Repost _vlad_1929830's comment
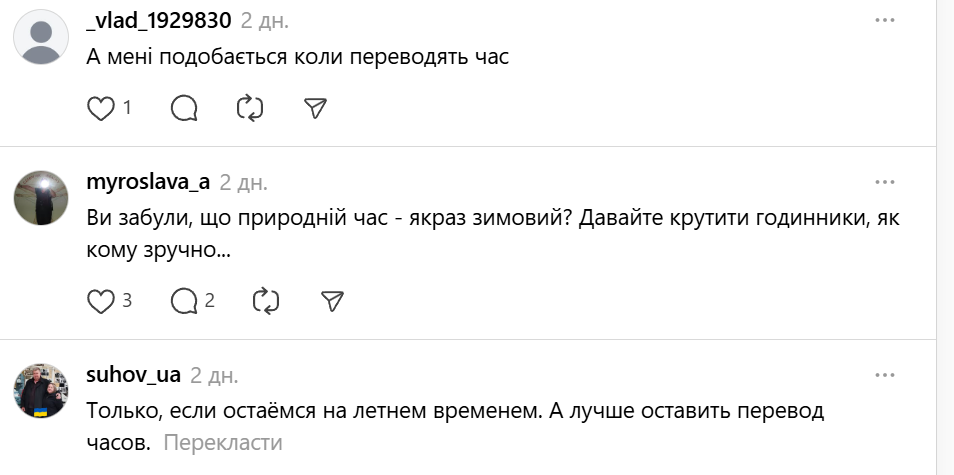 (249, 108)
